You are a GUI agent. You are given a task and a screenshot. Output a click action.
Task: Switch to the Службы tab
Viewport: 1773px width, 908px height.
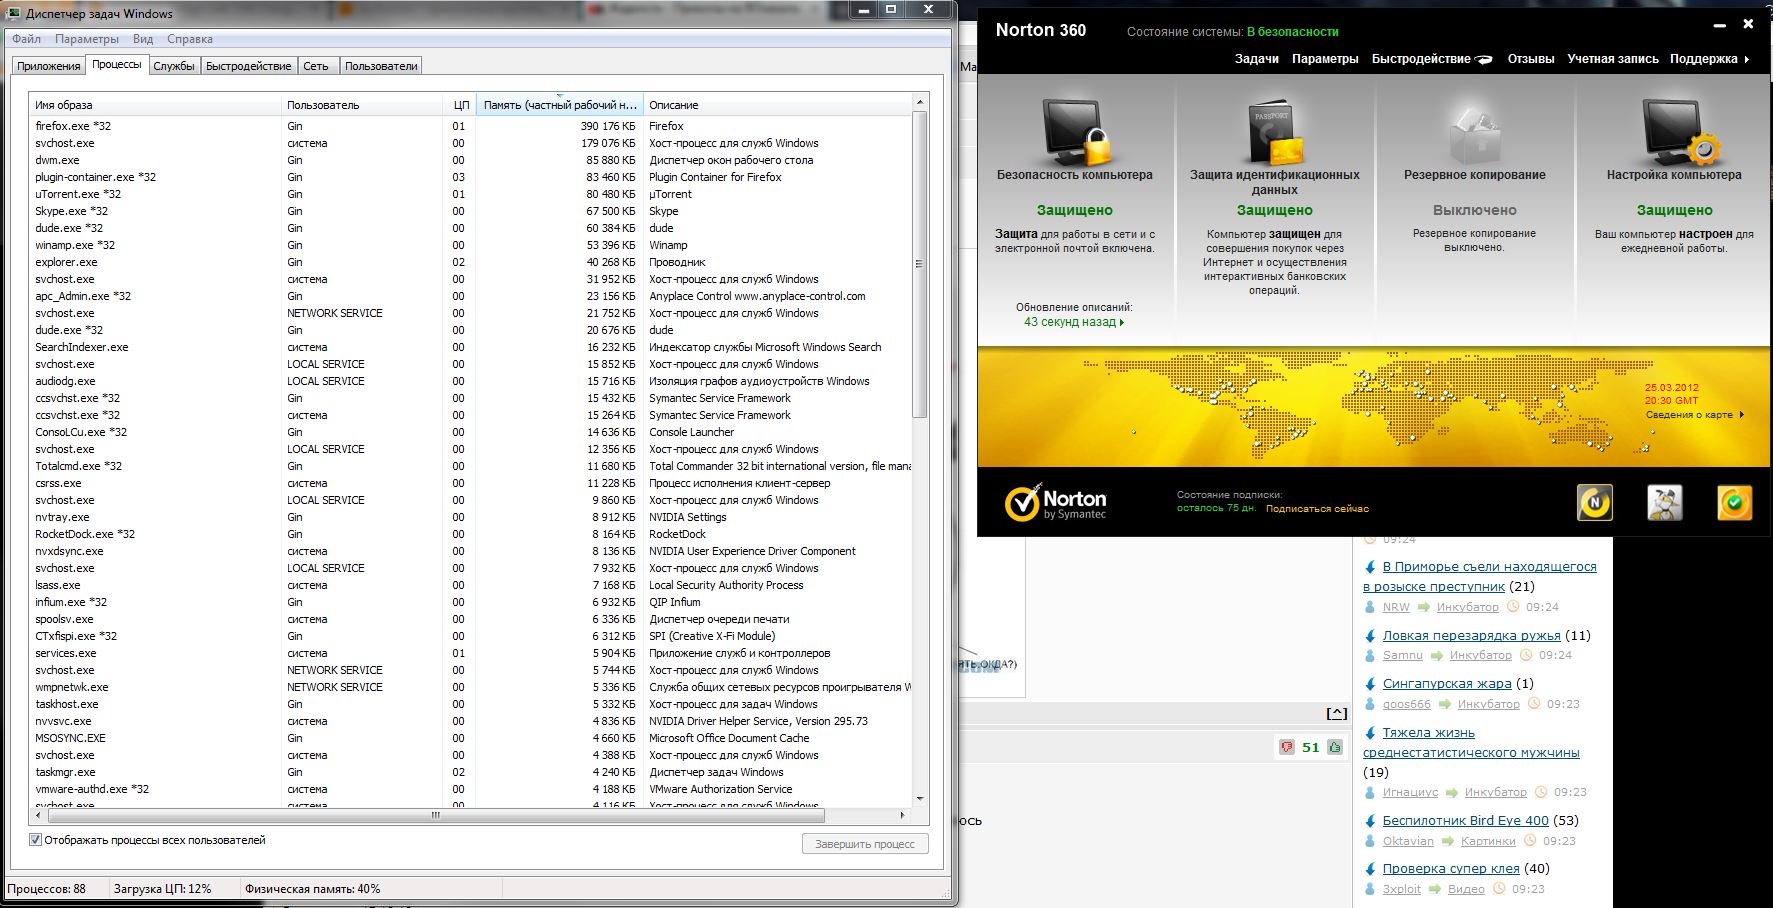(x=174, y=66)
